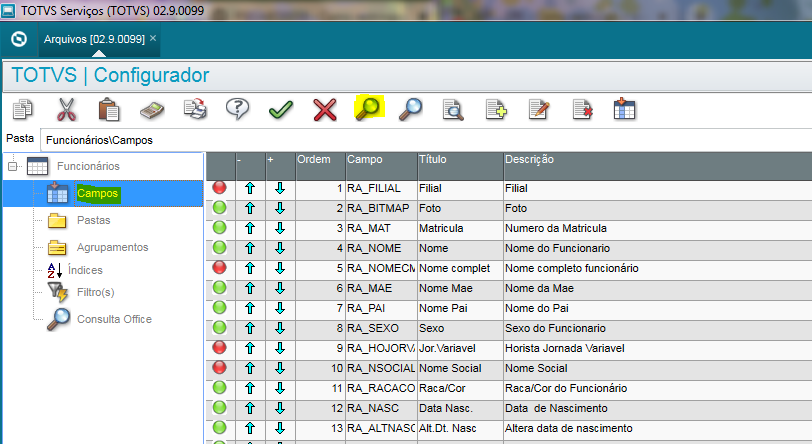Click the delete document icon
The height and width of the screenshot is (444, 812).
pyautogui.click(x=582, y=109)
